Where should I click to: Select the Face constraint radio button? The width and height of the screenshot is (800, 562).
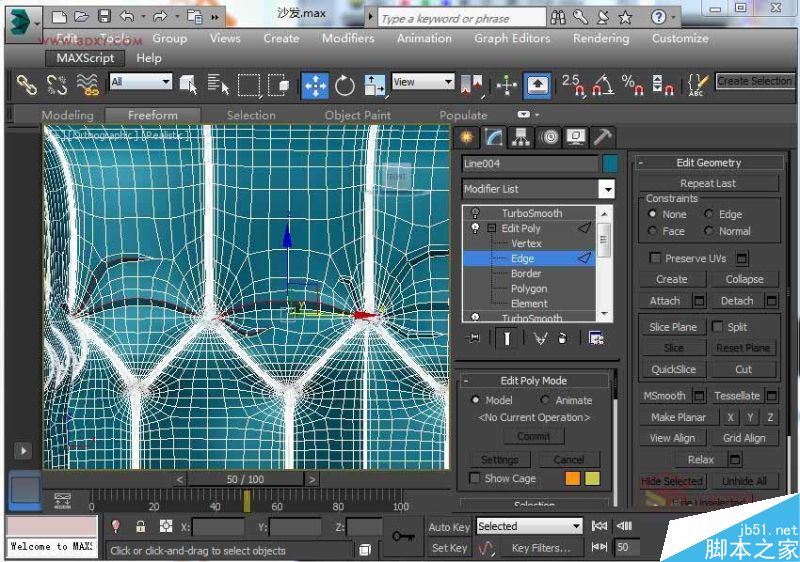pyautogui.click(x=653, y=231)
